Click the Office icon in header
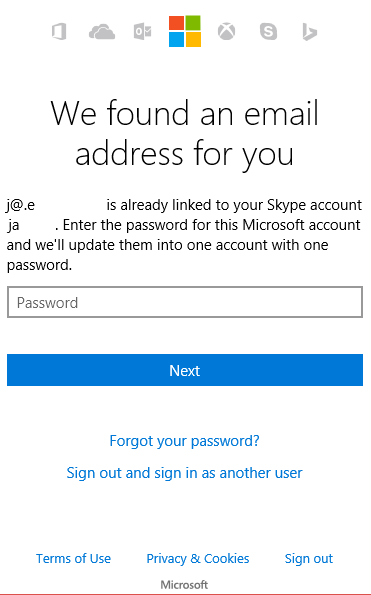This screenshot has width=371, height=595. (x=59, y=31)
